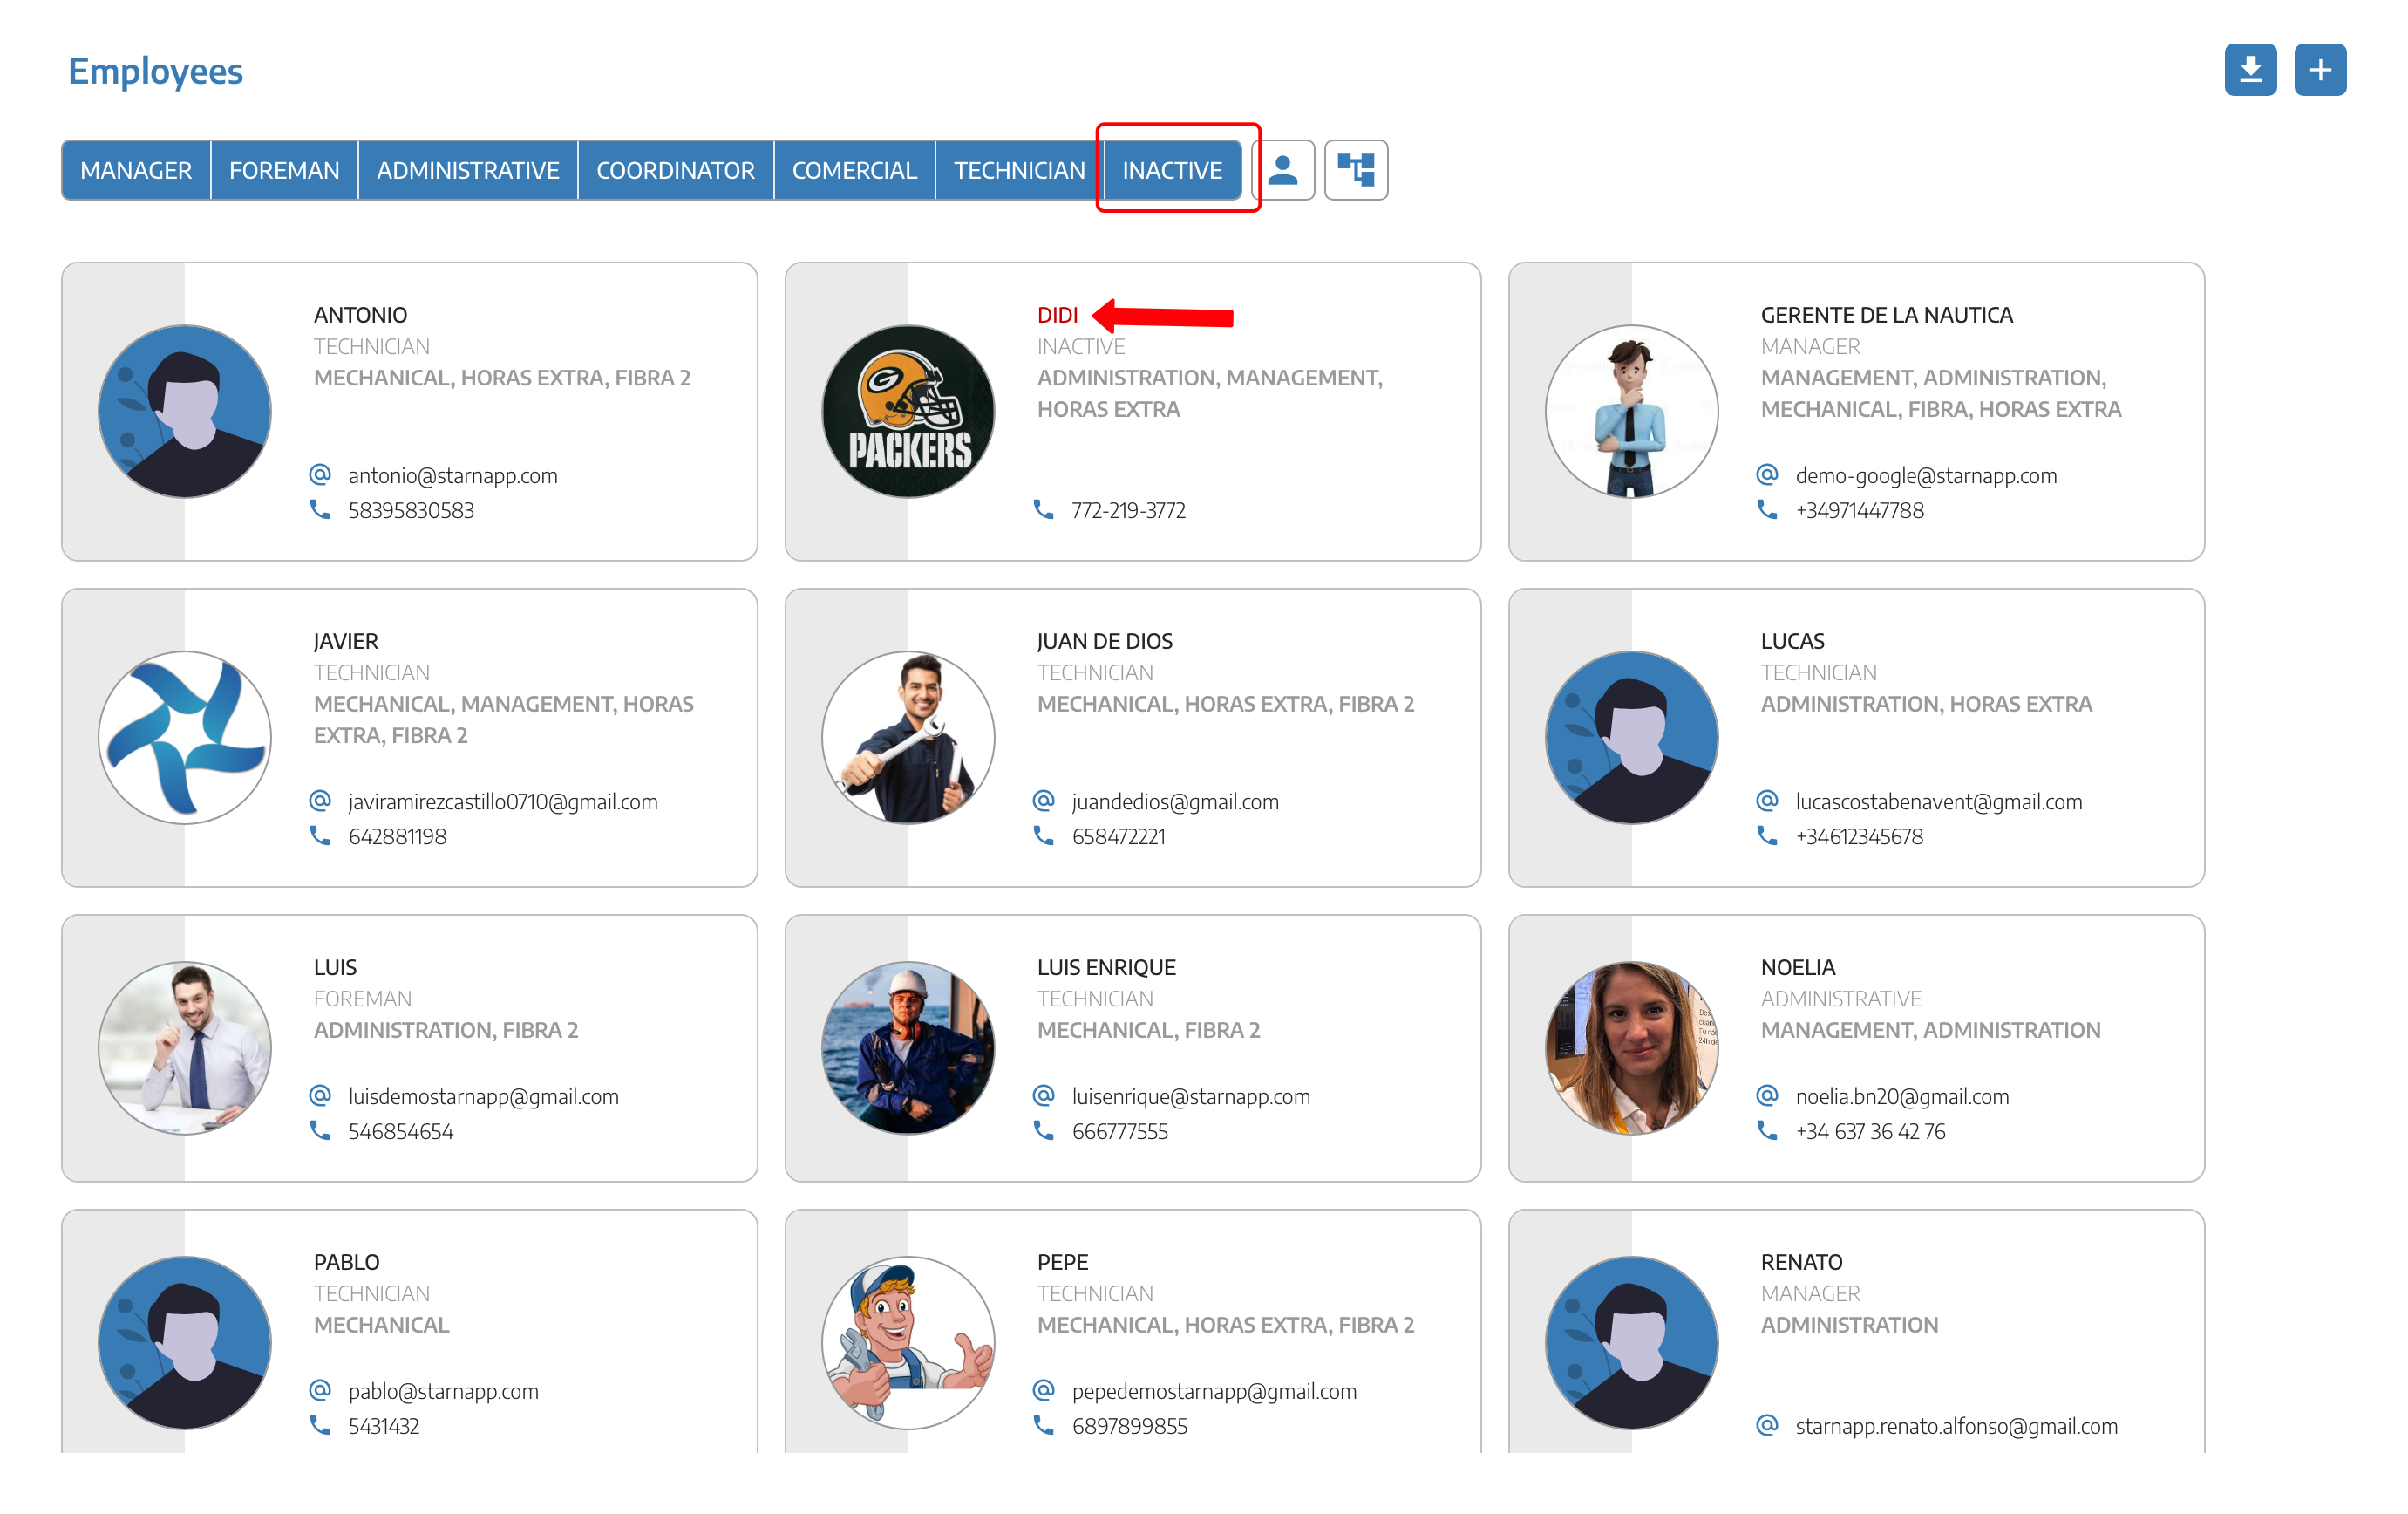
Task: Click the PEPE employee name
Action: [1062, 1262]
